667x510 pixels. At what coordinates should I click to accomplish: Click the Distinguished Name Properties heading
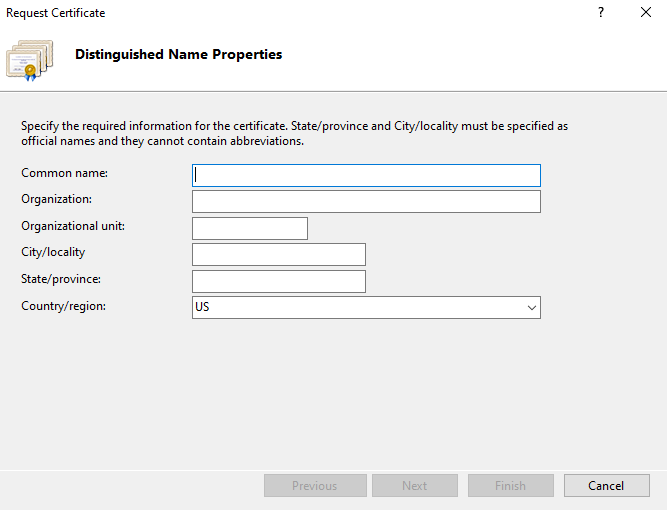point(178,54)
